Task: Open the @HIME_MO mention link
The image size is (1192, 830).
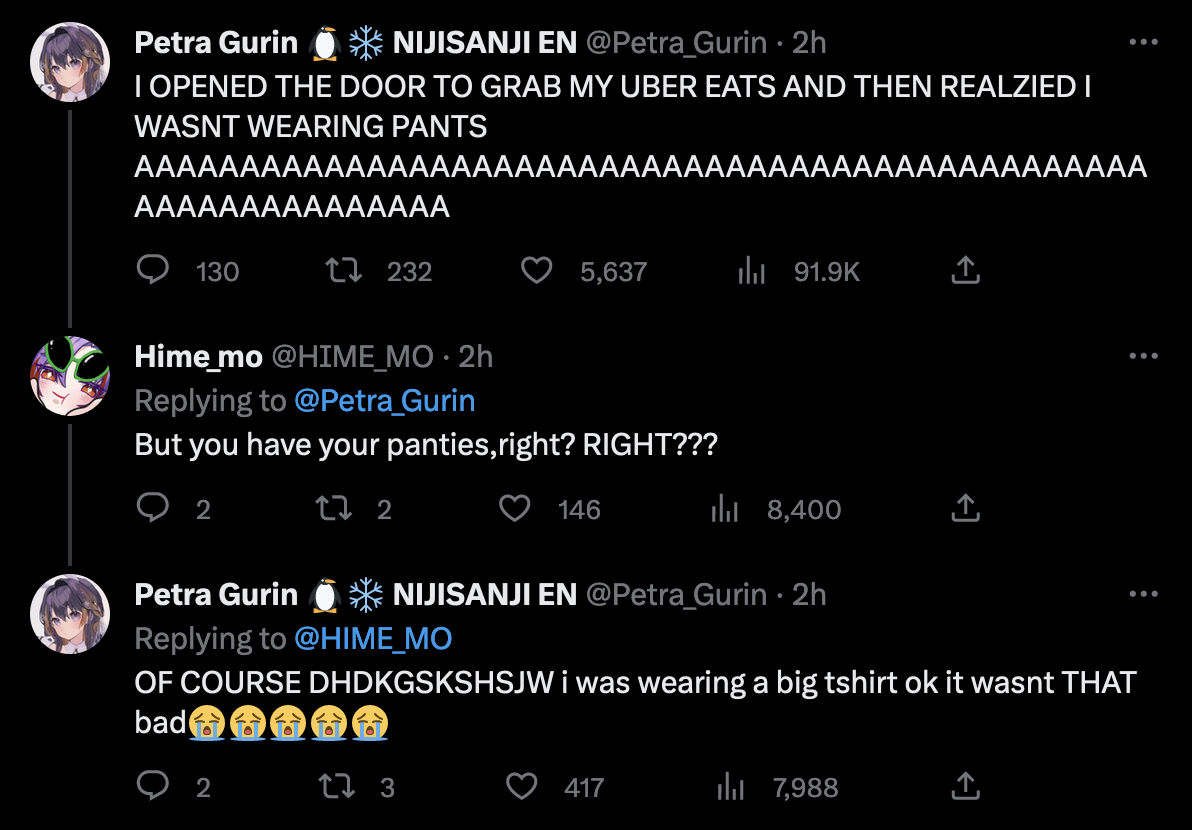Action: pyautogui.click(x=372, y=639)
